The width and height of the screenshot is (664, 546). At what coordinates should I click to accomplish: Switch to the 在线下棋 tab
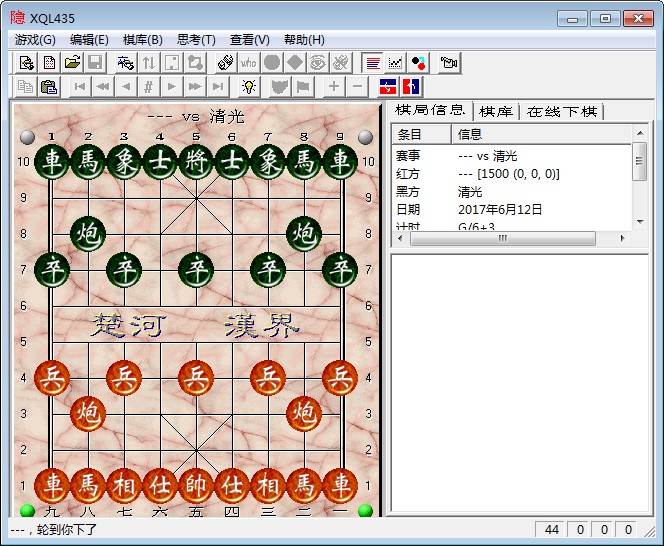562,112
